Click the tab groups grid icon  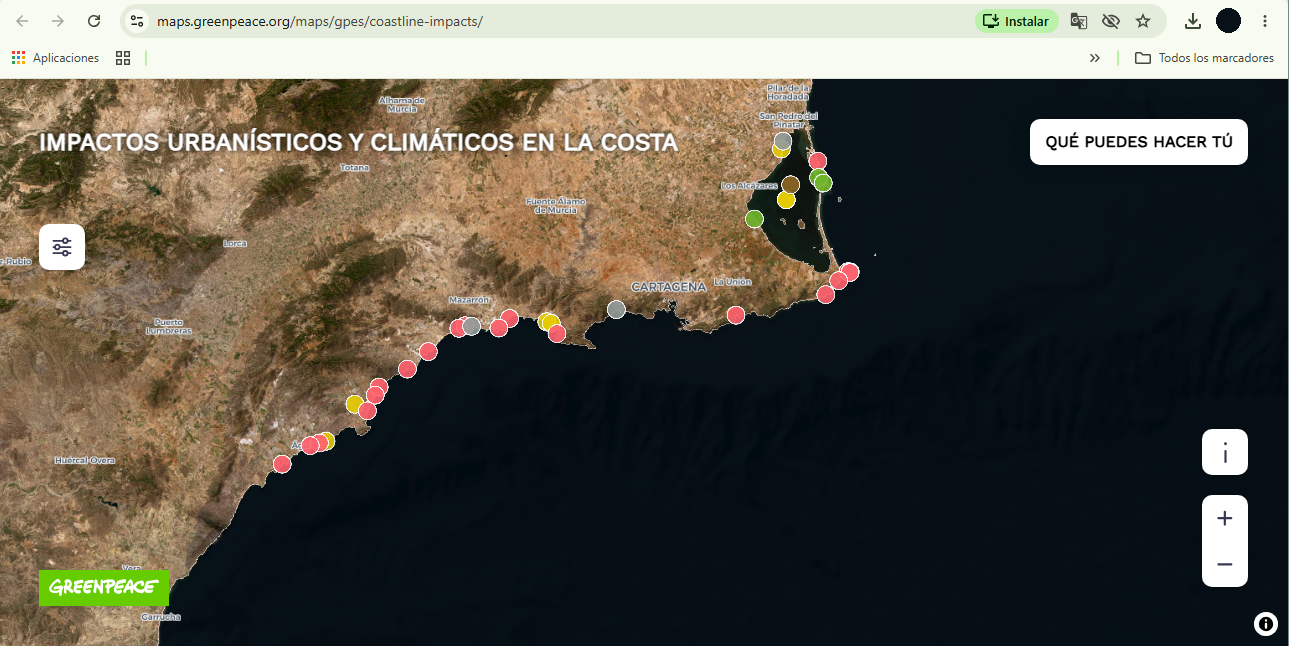coord(123,58)
